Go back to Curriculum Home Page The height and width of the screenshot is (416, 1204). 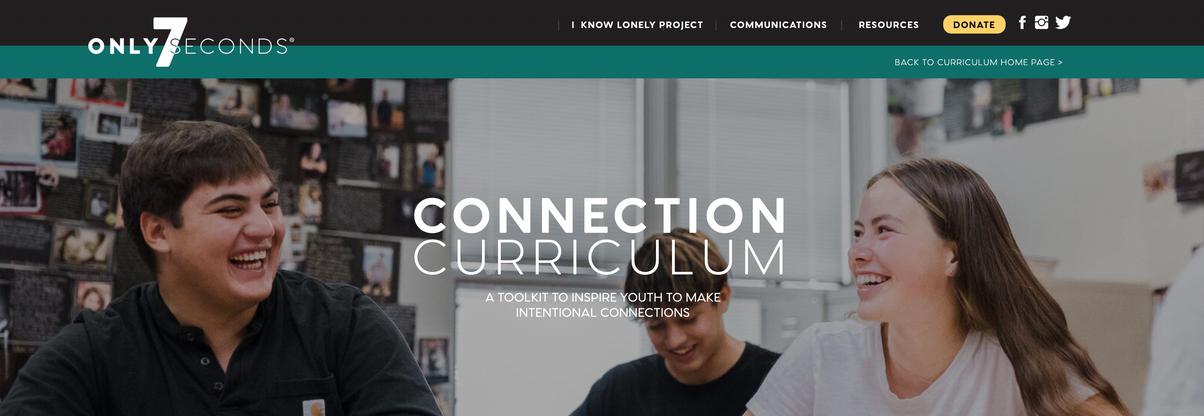pos(978,62)
